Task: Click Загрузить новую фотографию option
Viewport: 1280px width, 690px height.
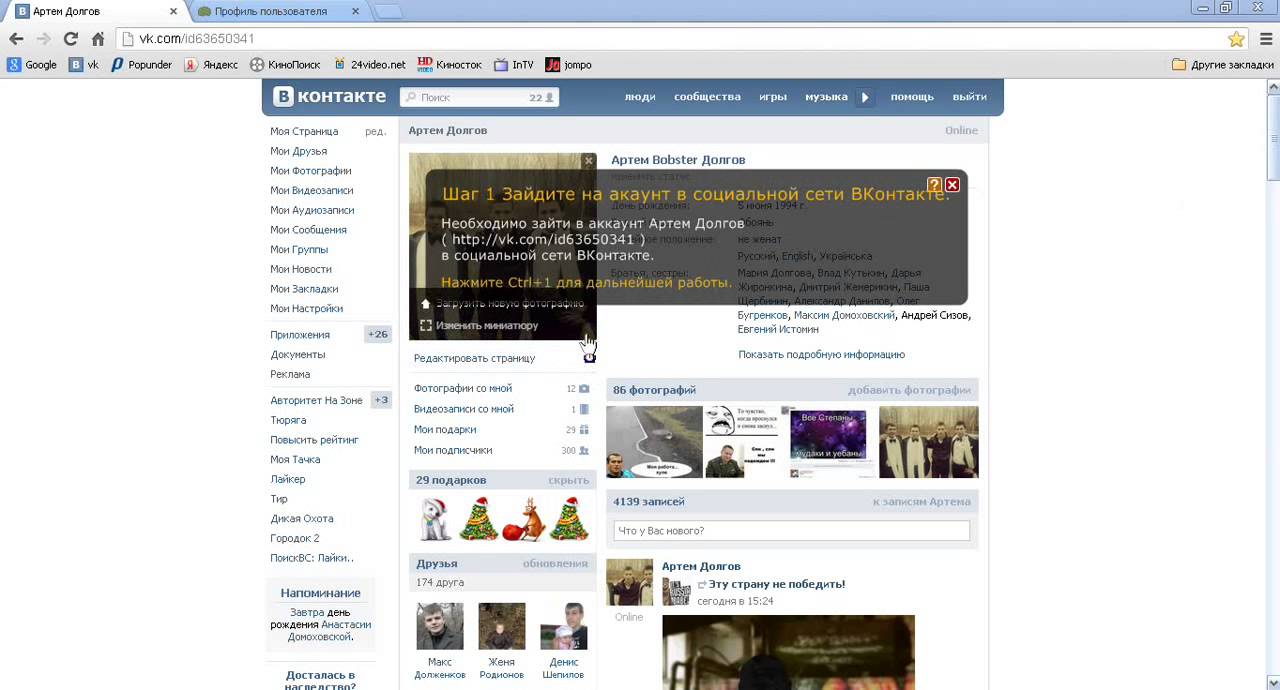Action: tap(501, 303)
